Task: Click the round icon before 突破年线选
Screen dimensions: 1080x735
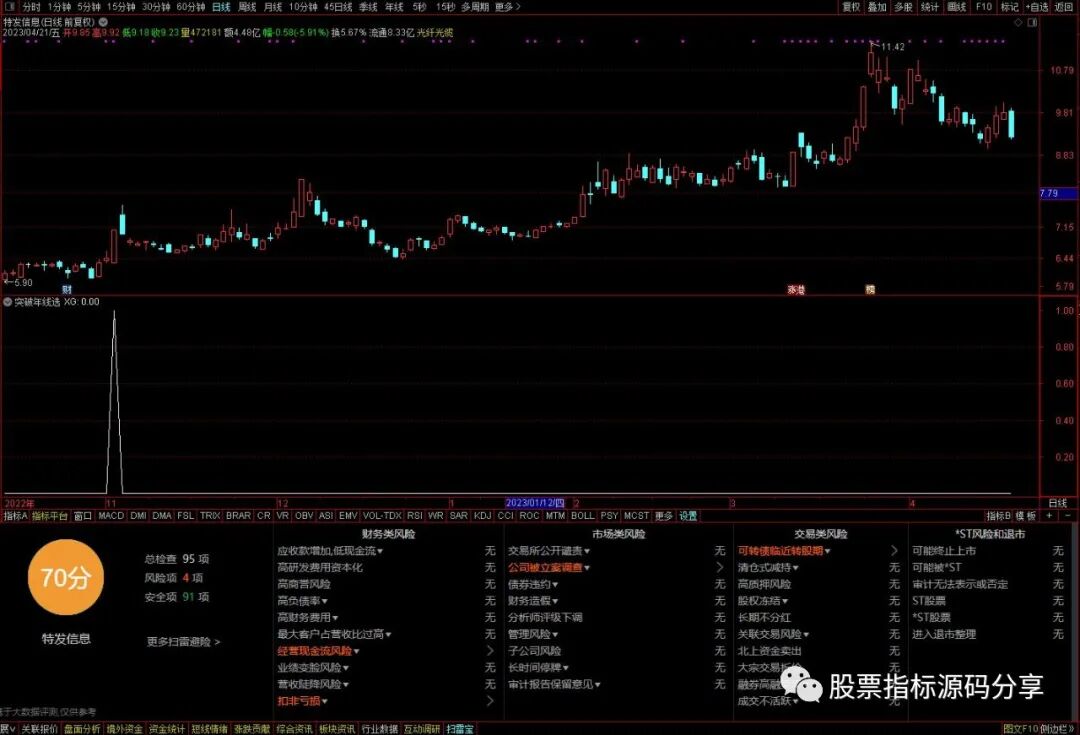Action: [8, 302]
